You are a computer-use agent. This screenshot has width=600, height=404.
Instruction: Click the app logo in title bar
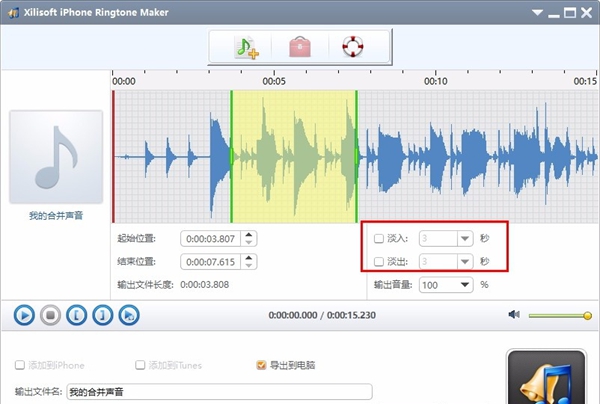click(x=13, y=13)
